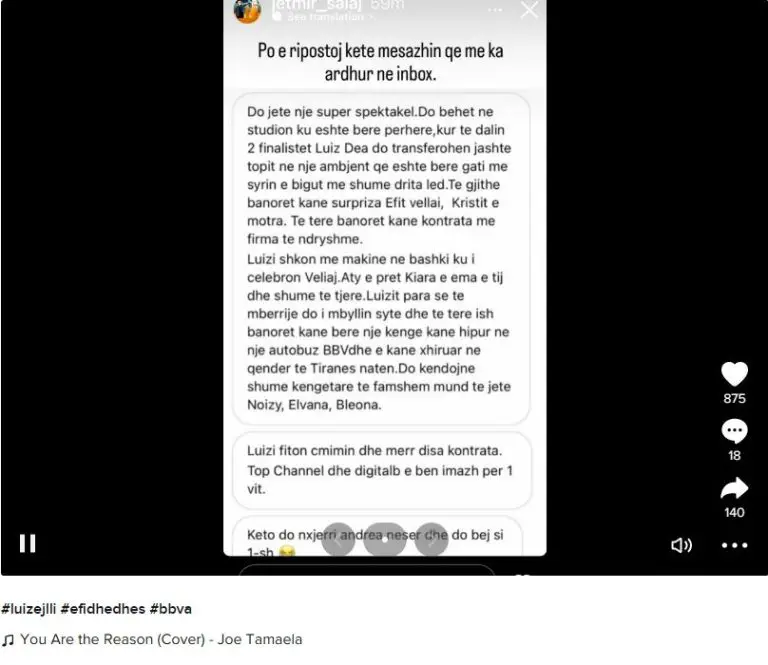Open comments via the speech bubble icon
The height and width of the screenshot is (665, 768).
click(x=734, y=431)
